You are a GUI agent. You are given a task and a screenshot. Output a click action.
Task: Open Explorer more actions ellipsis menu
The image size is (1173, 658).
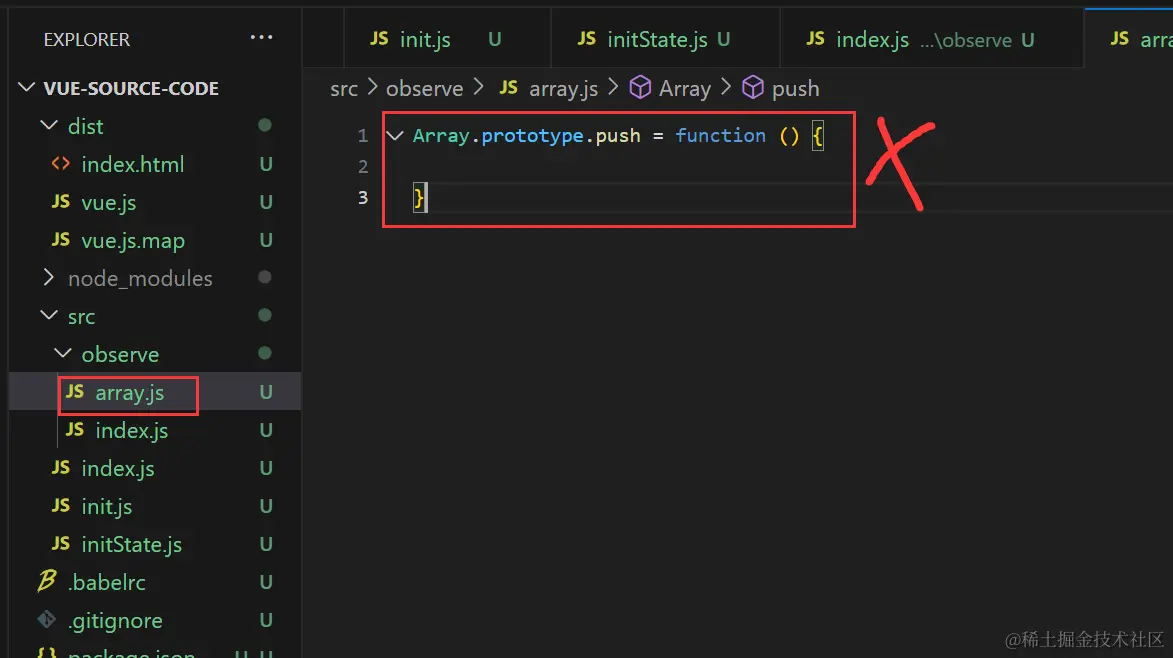(x=261, y=38)
